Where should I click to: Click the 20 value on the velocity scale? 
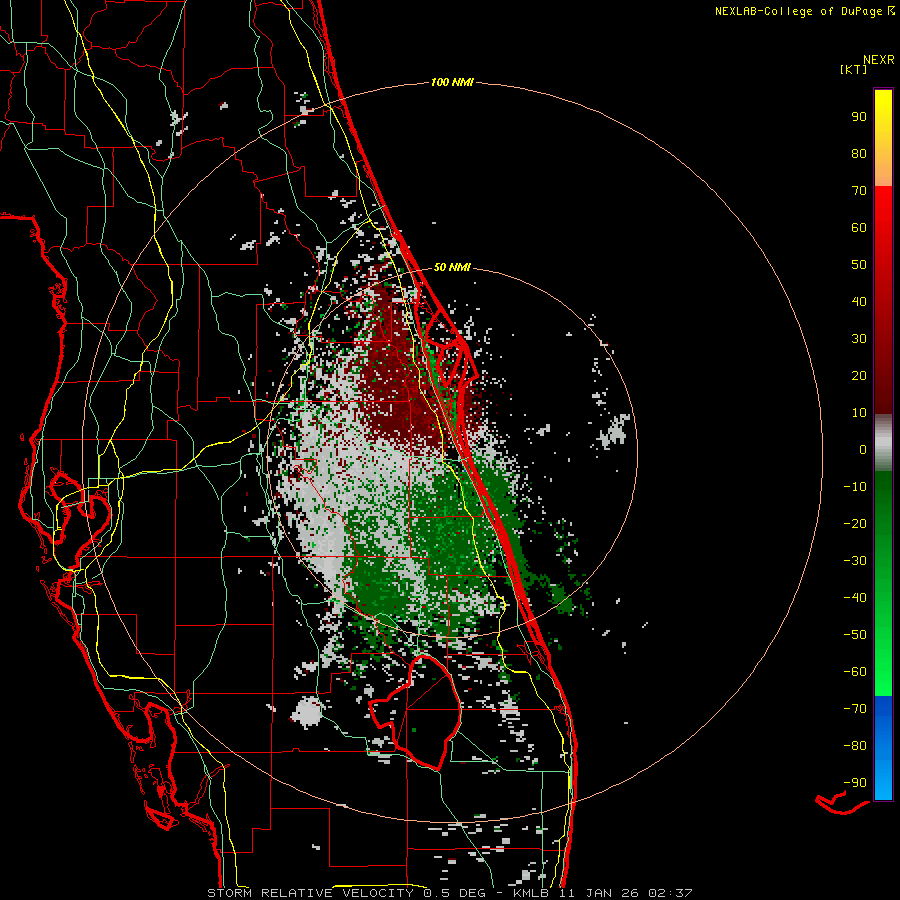click(x=859, y=375)
